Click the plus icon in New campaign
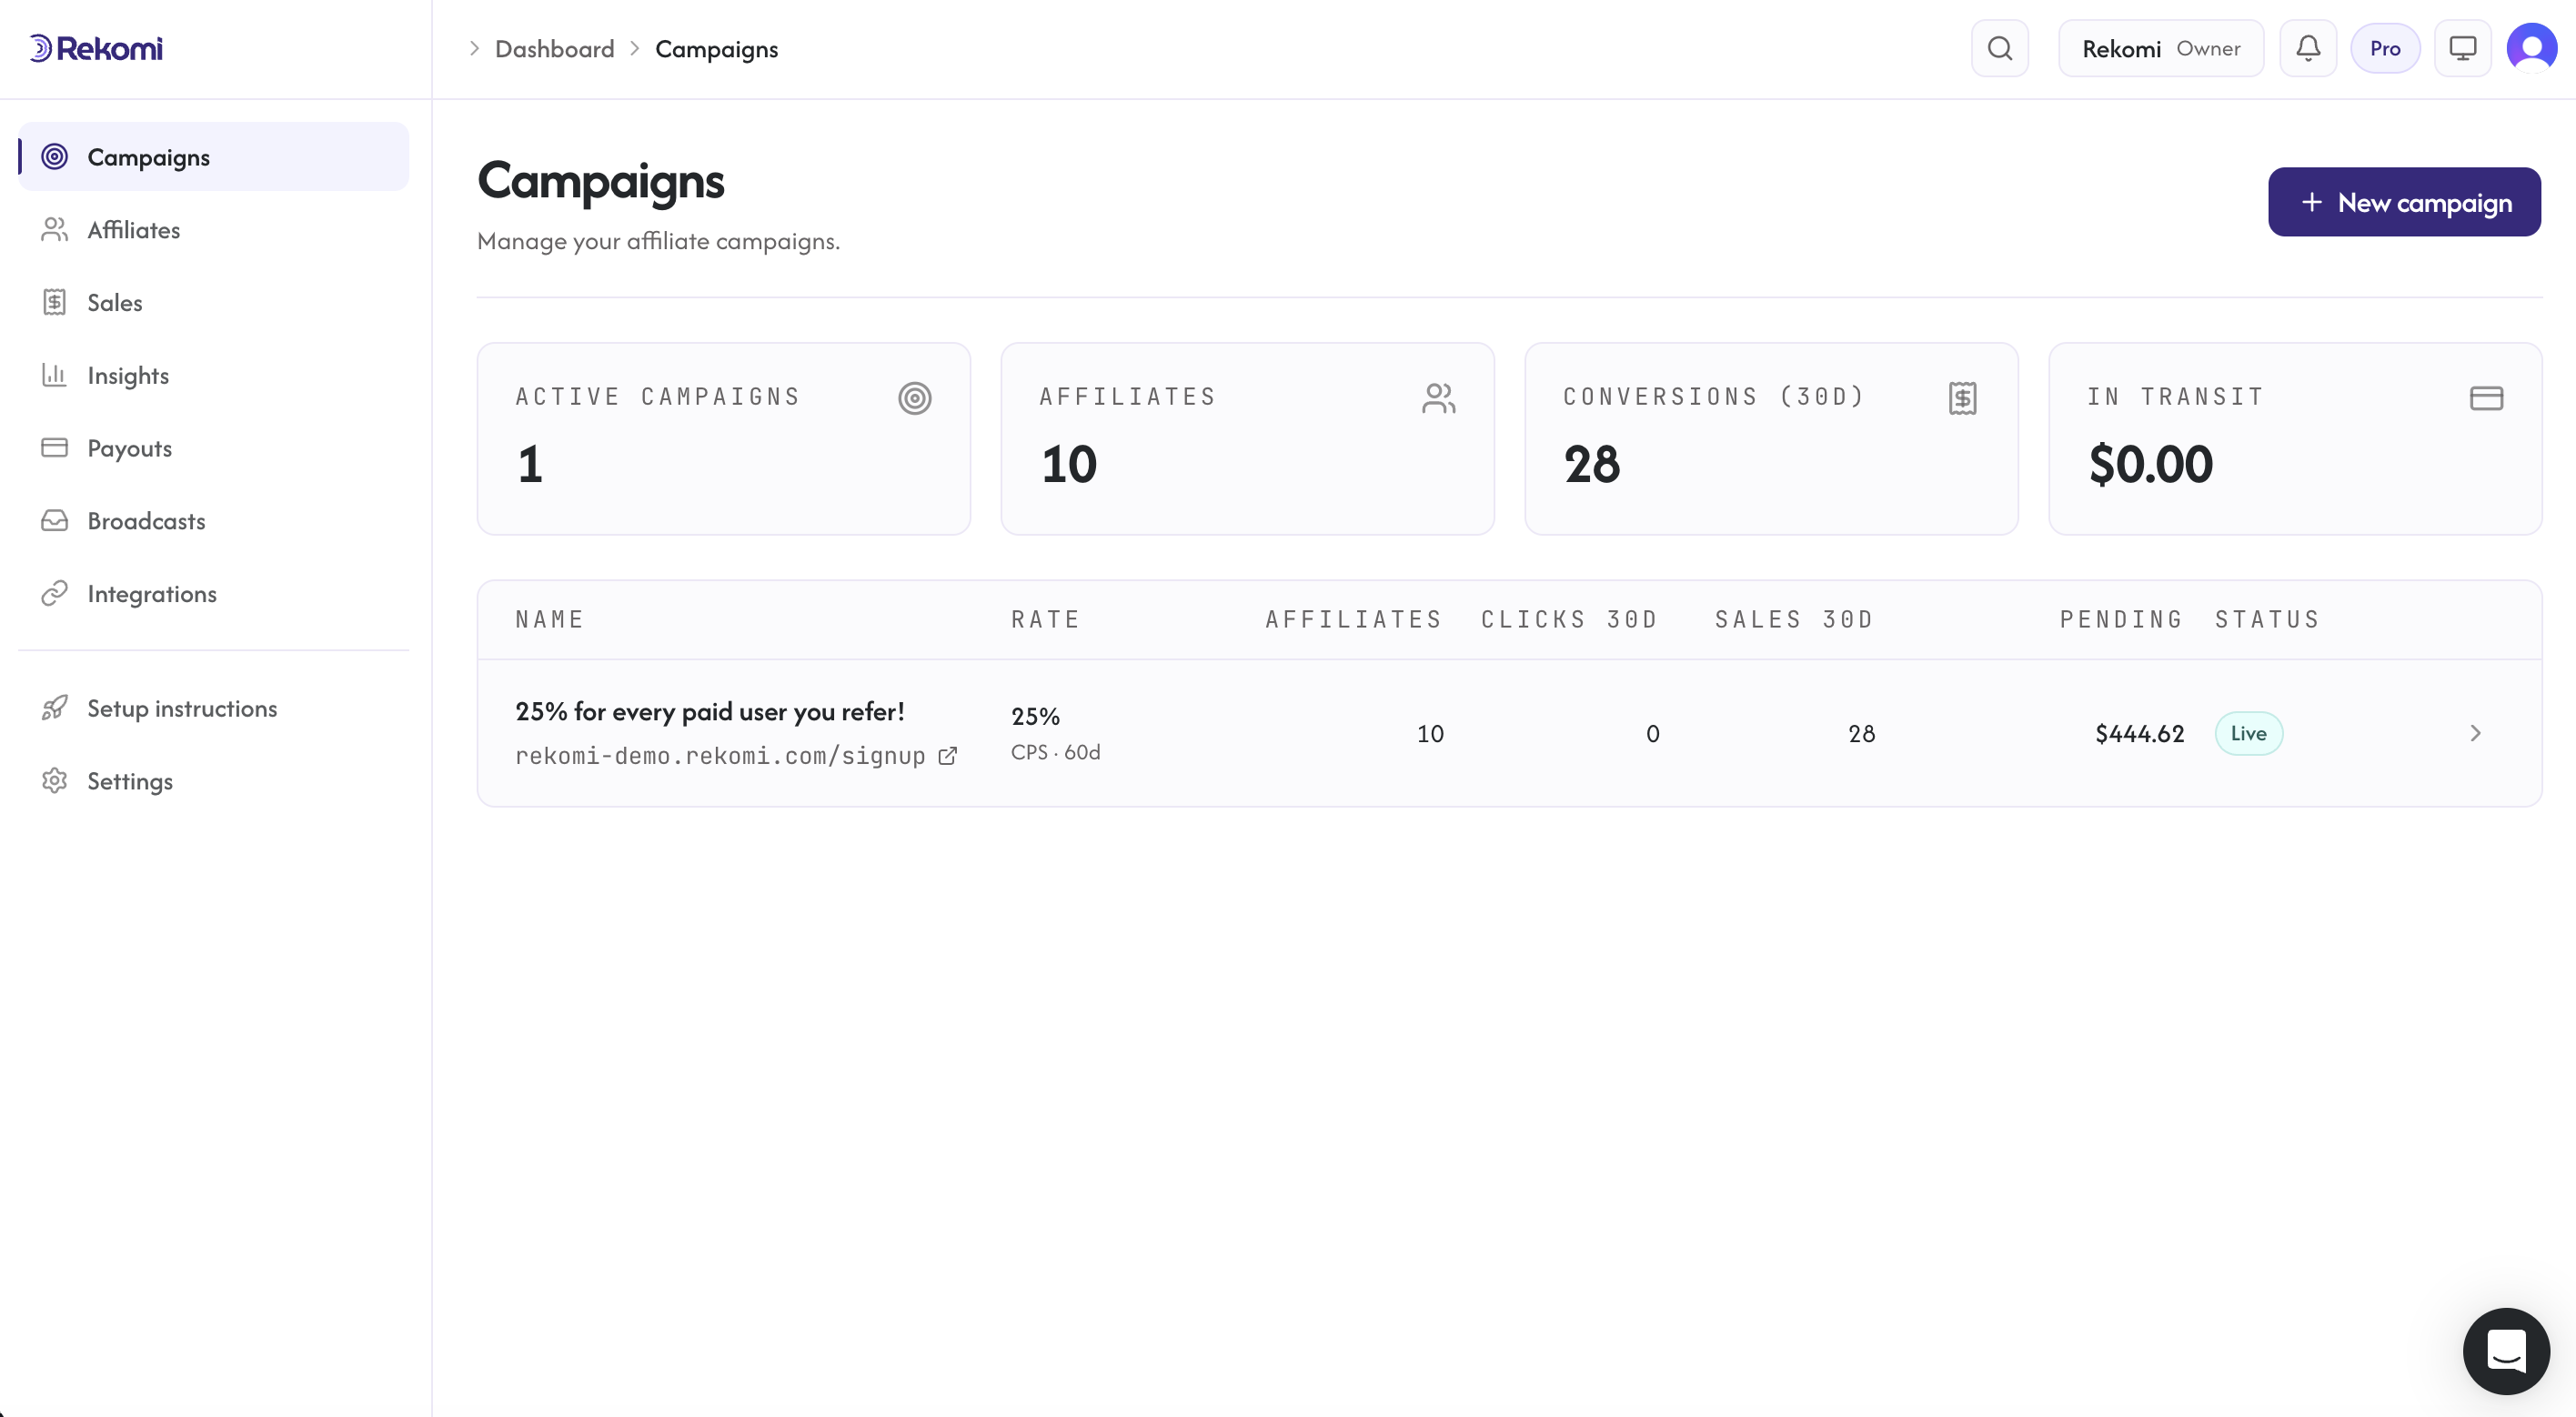This screenshot has width=2576, height=1417. click(2311, 203)
